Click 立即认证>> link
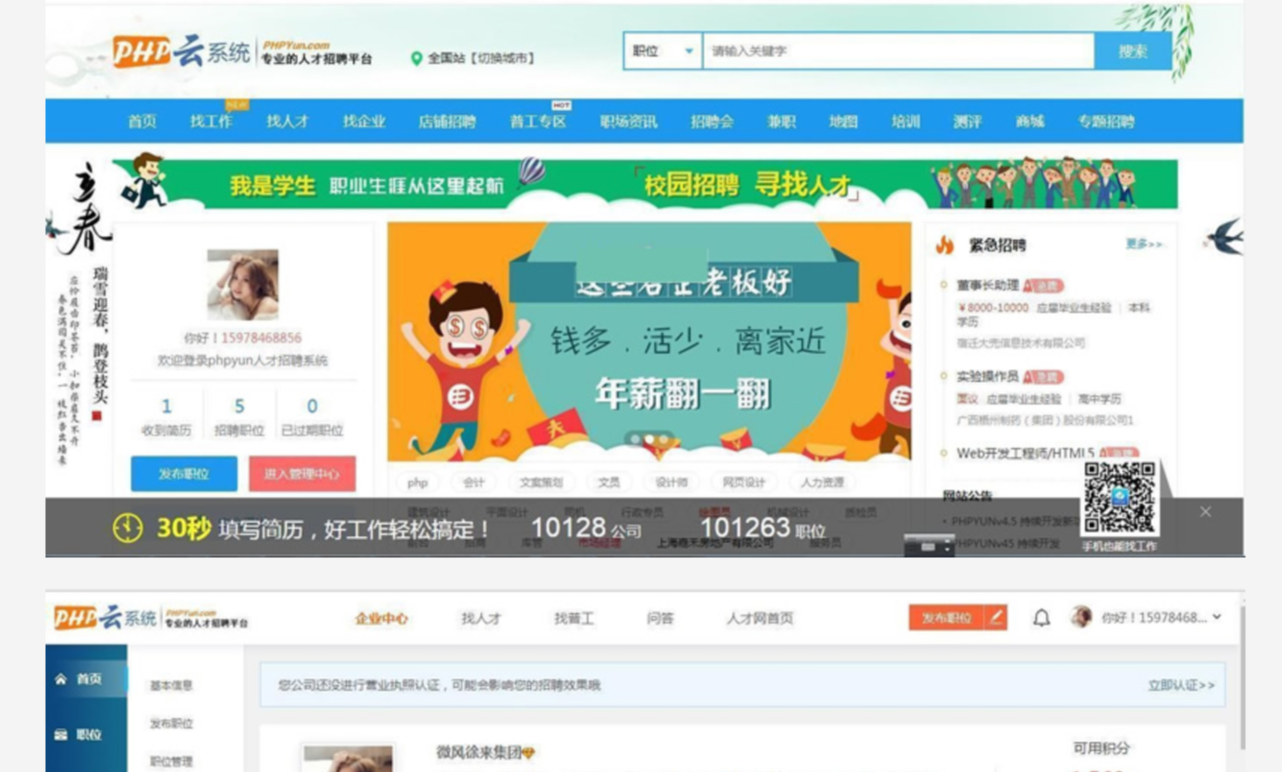Screen dimensions: 1282x772 coord(1181,685)
